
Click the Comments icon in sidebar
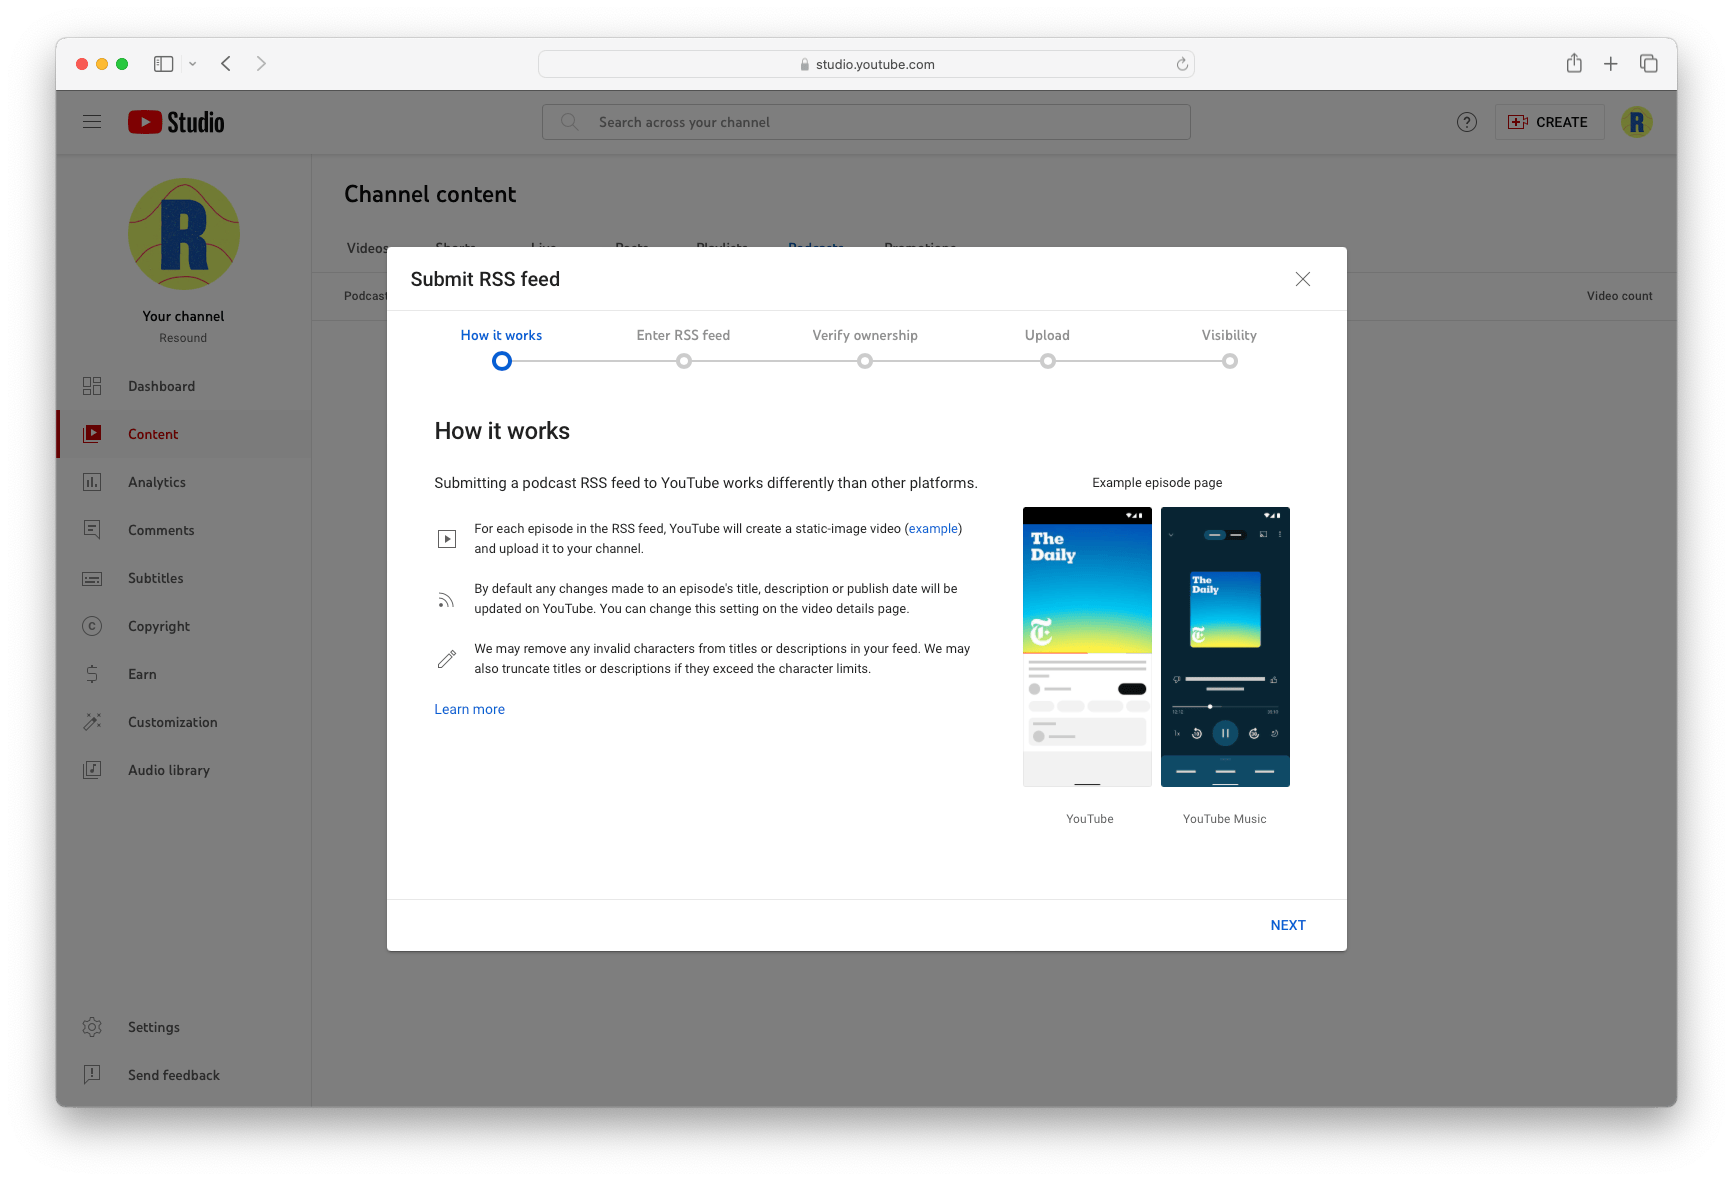92,530
